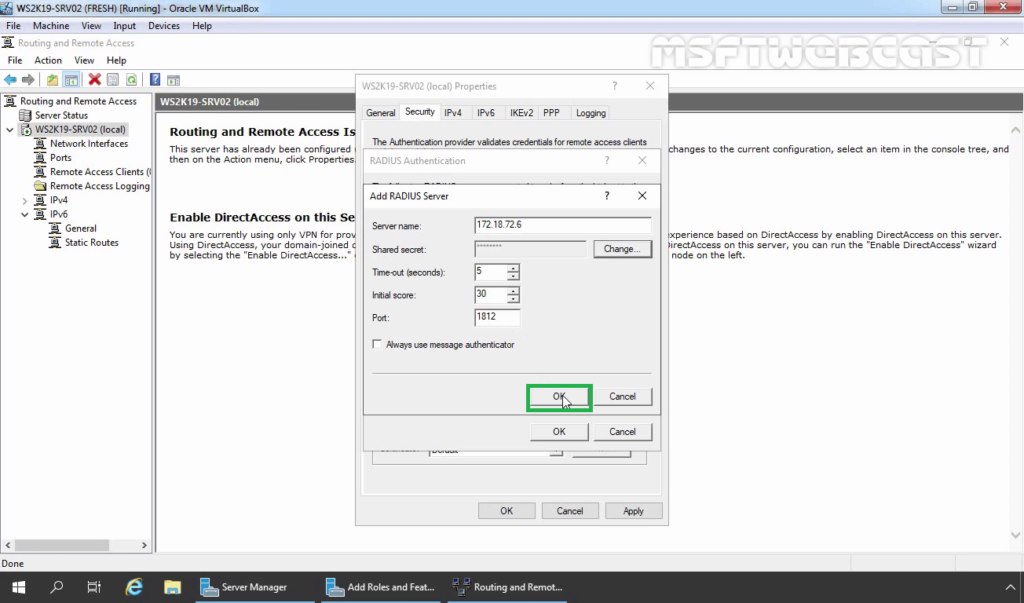Viewport: 1024px width, 603px height.
Task: Click Routing and Remote Access taskbar item
Action: point(507,587)
